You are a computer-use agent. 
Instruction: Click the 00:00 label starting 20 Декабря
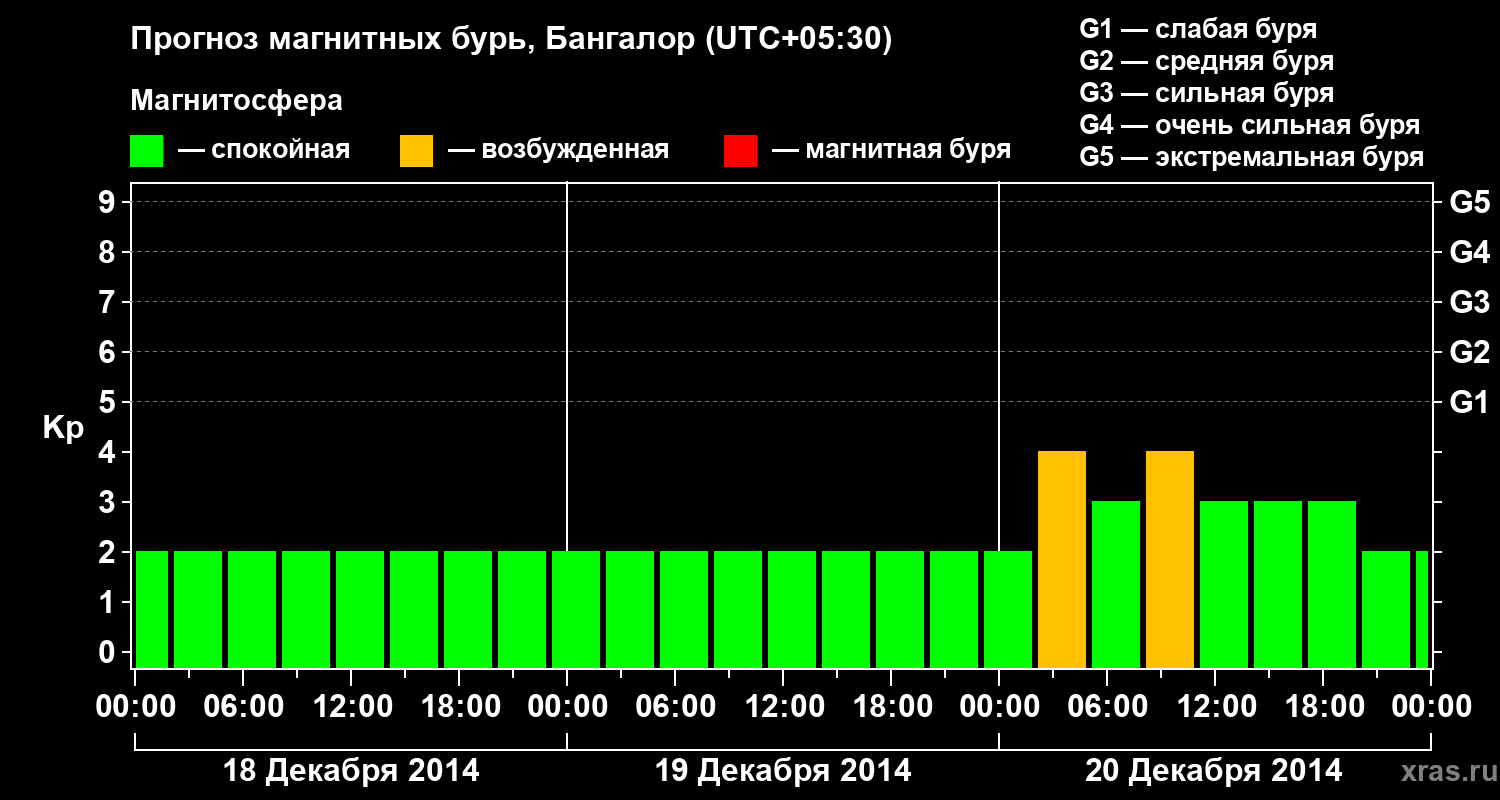999,707
